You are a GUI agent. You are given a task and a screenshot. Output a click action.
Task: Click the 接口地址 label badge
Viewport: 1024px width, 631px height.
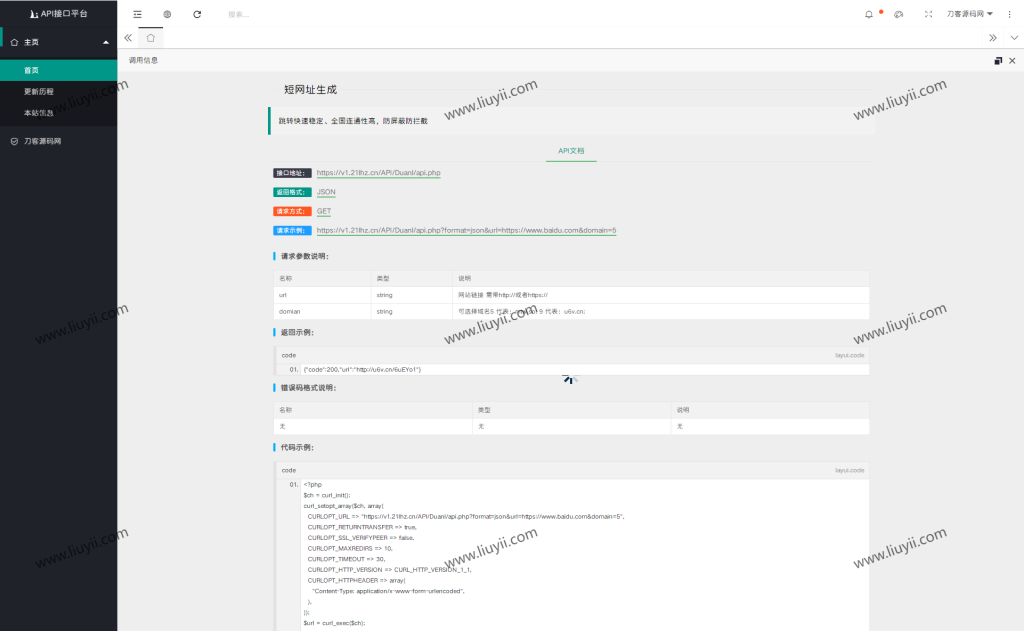pos(292,173)
